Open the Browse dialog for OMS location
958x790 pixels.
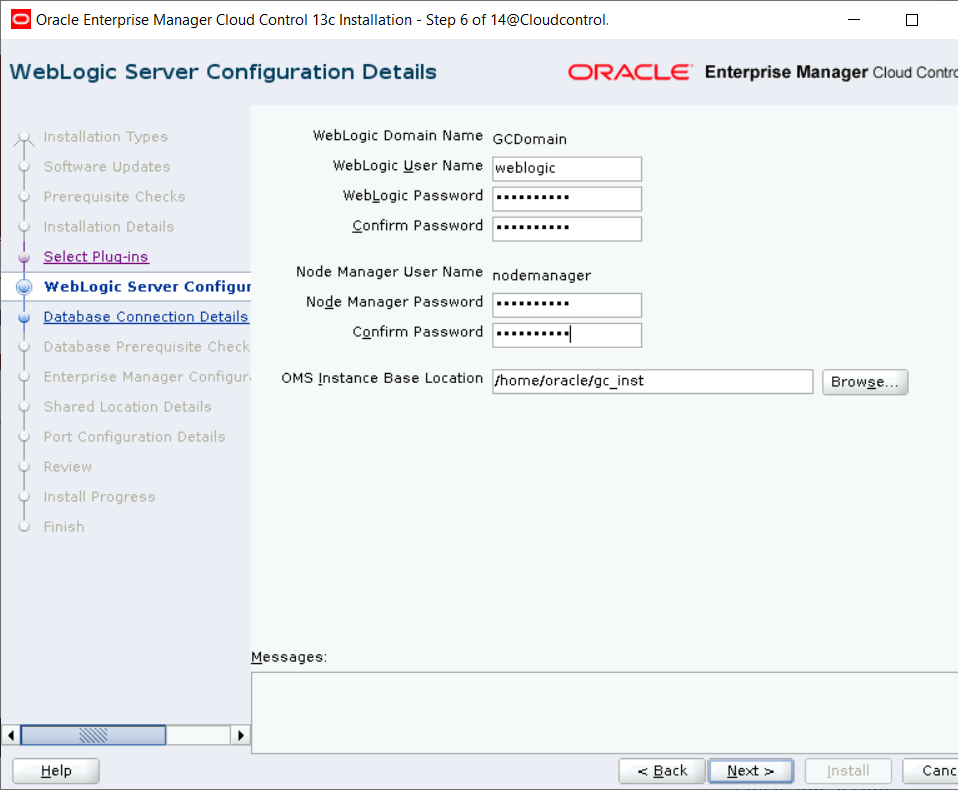click(x=865, y=382)
